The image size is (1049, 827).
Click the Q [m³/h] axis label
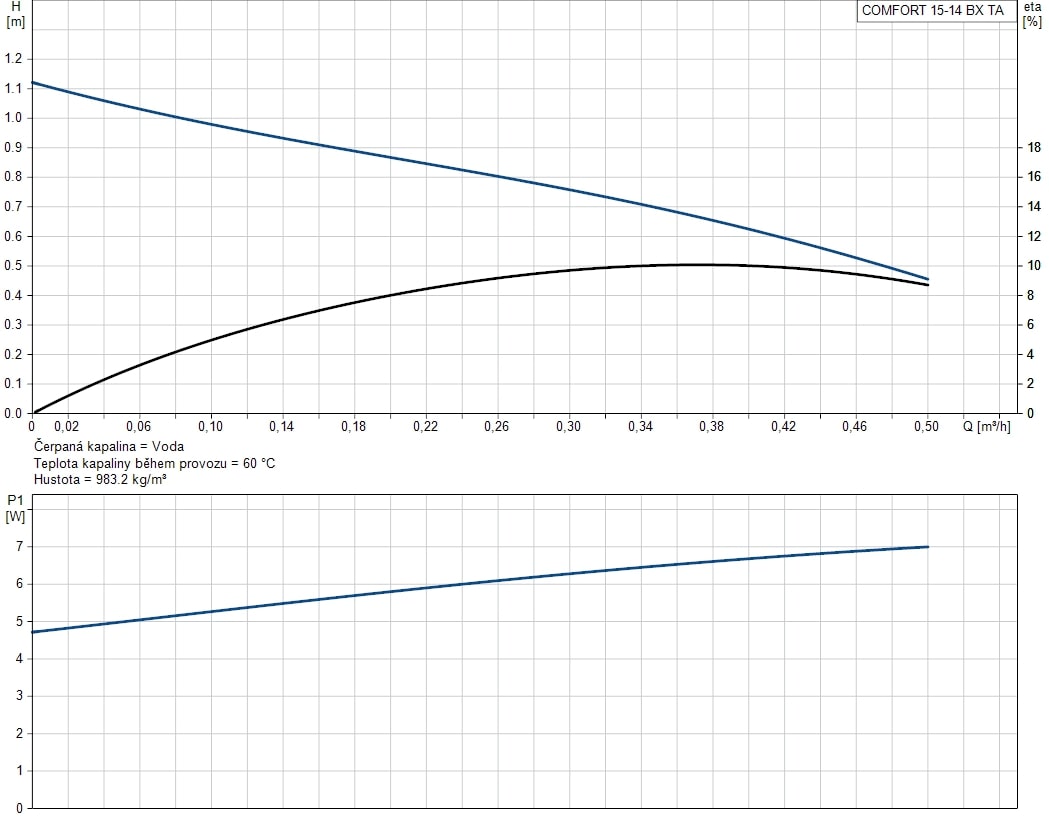click(x=986, y=427)
